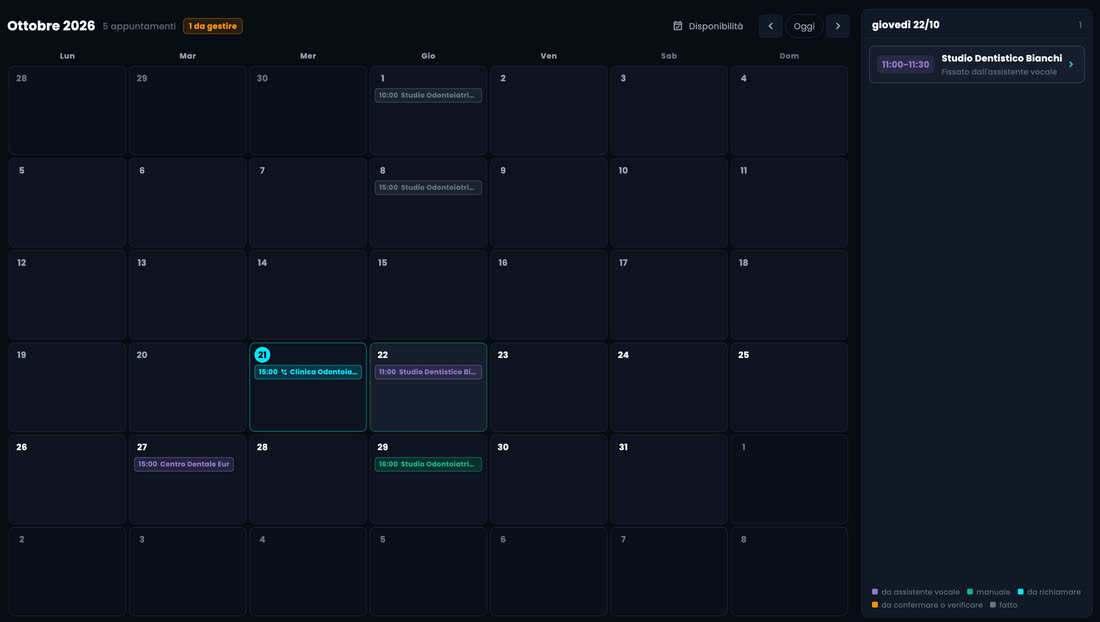The image size is (1100, 622).
Task: Click the purple 'da assistente vocale' legend swatch
Action: pyautogui.click(x=875, y=592)
